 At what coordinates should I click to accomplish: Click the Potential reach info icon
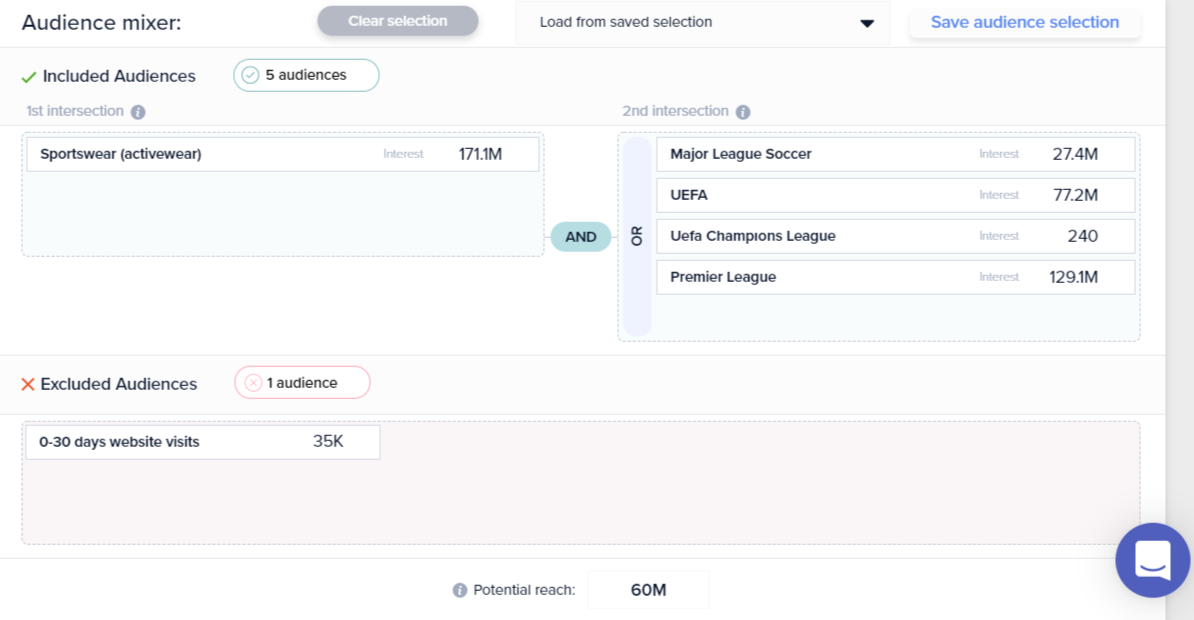point(460,590)
